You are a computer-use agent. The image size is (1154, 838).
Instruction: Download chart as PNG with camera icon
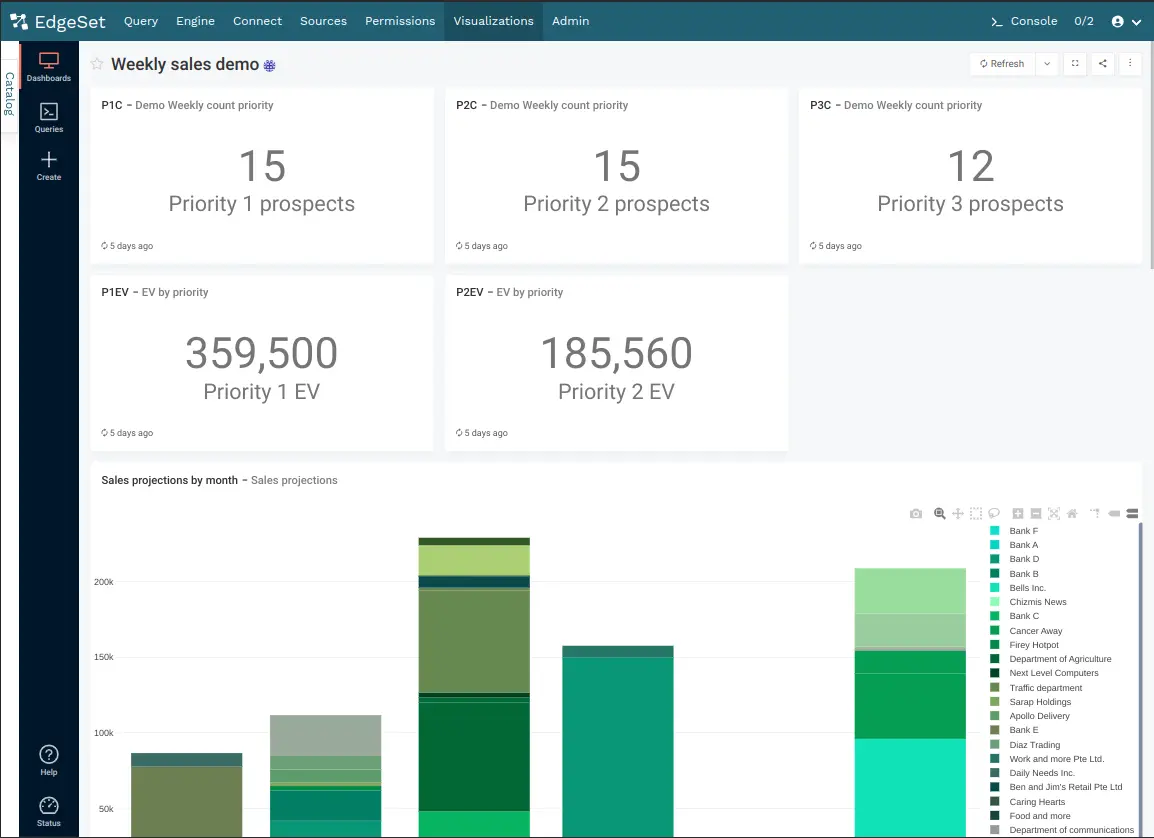(x=916, y=513)
